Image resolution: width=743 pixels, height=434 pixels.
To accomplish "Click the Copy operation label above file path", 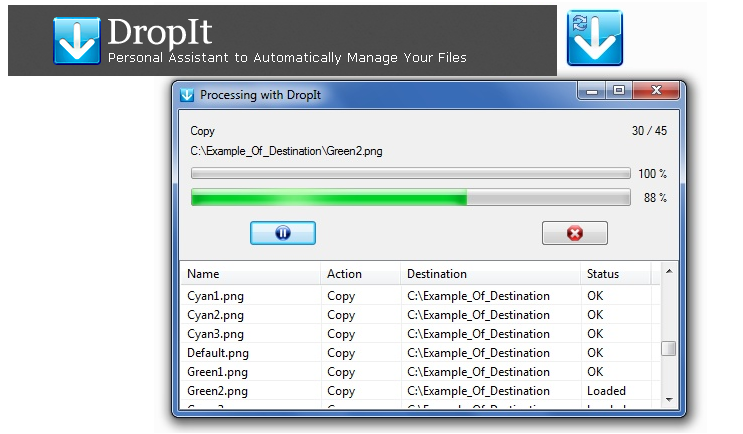I will coord(202,131).
